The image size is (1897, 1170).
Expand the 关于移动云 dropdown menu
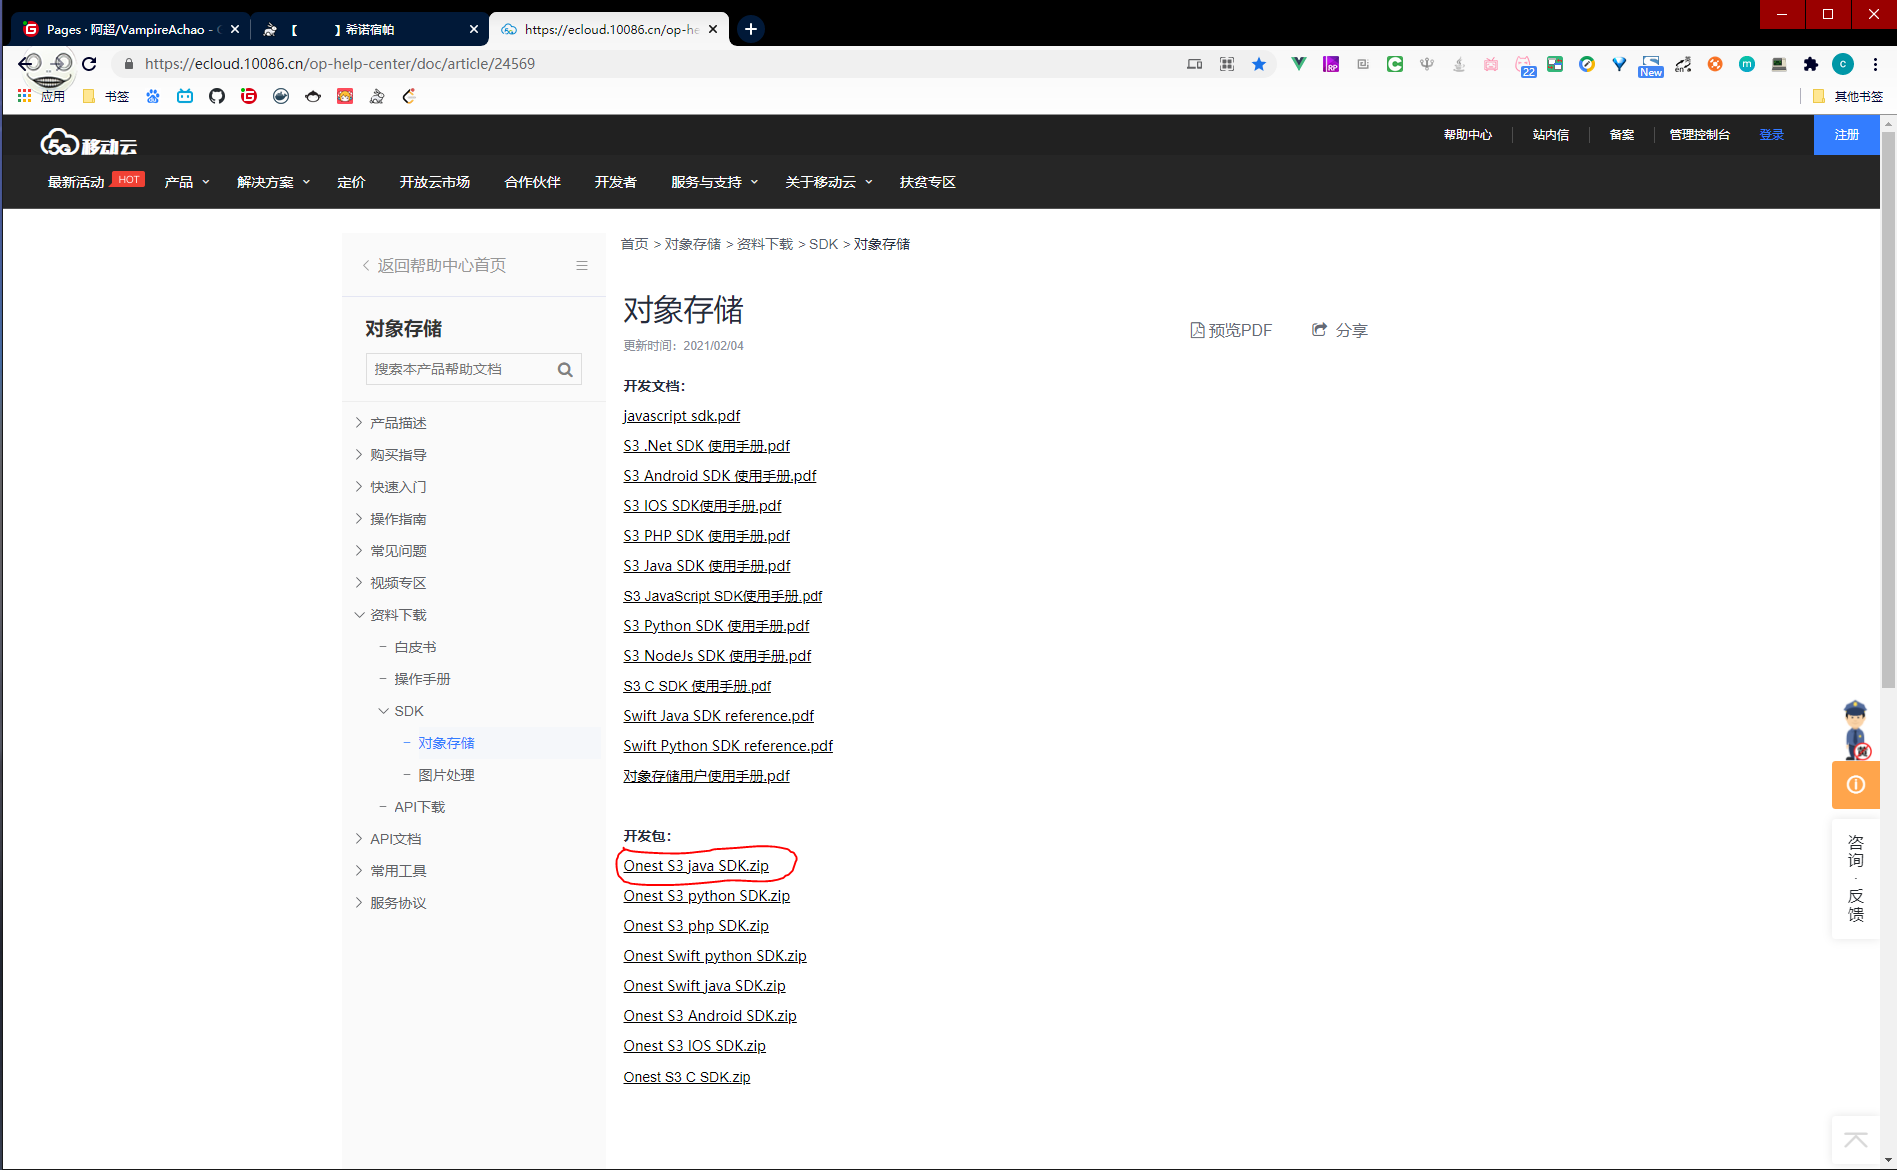point(829,182)
